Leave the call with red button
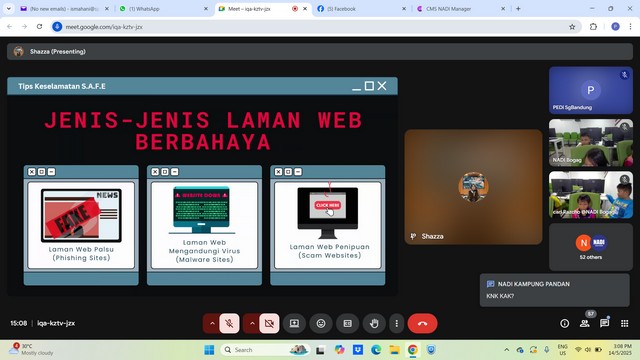Screen dimensions: 640x360 422,323
